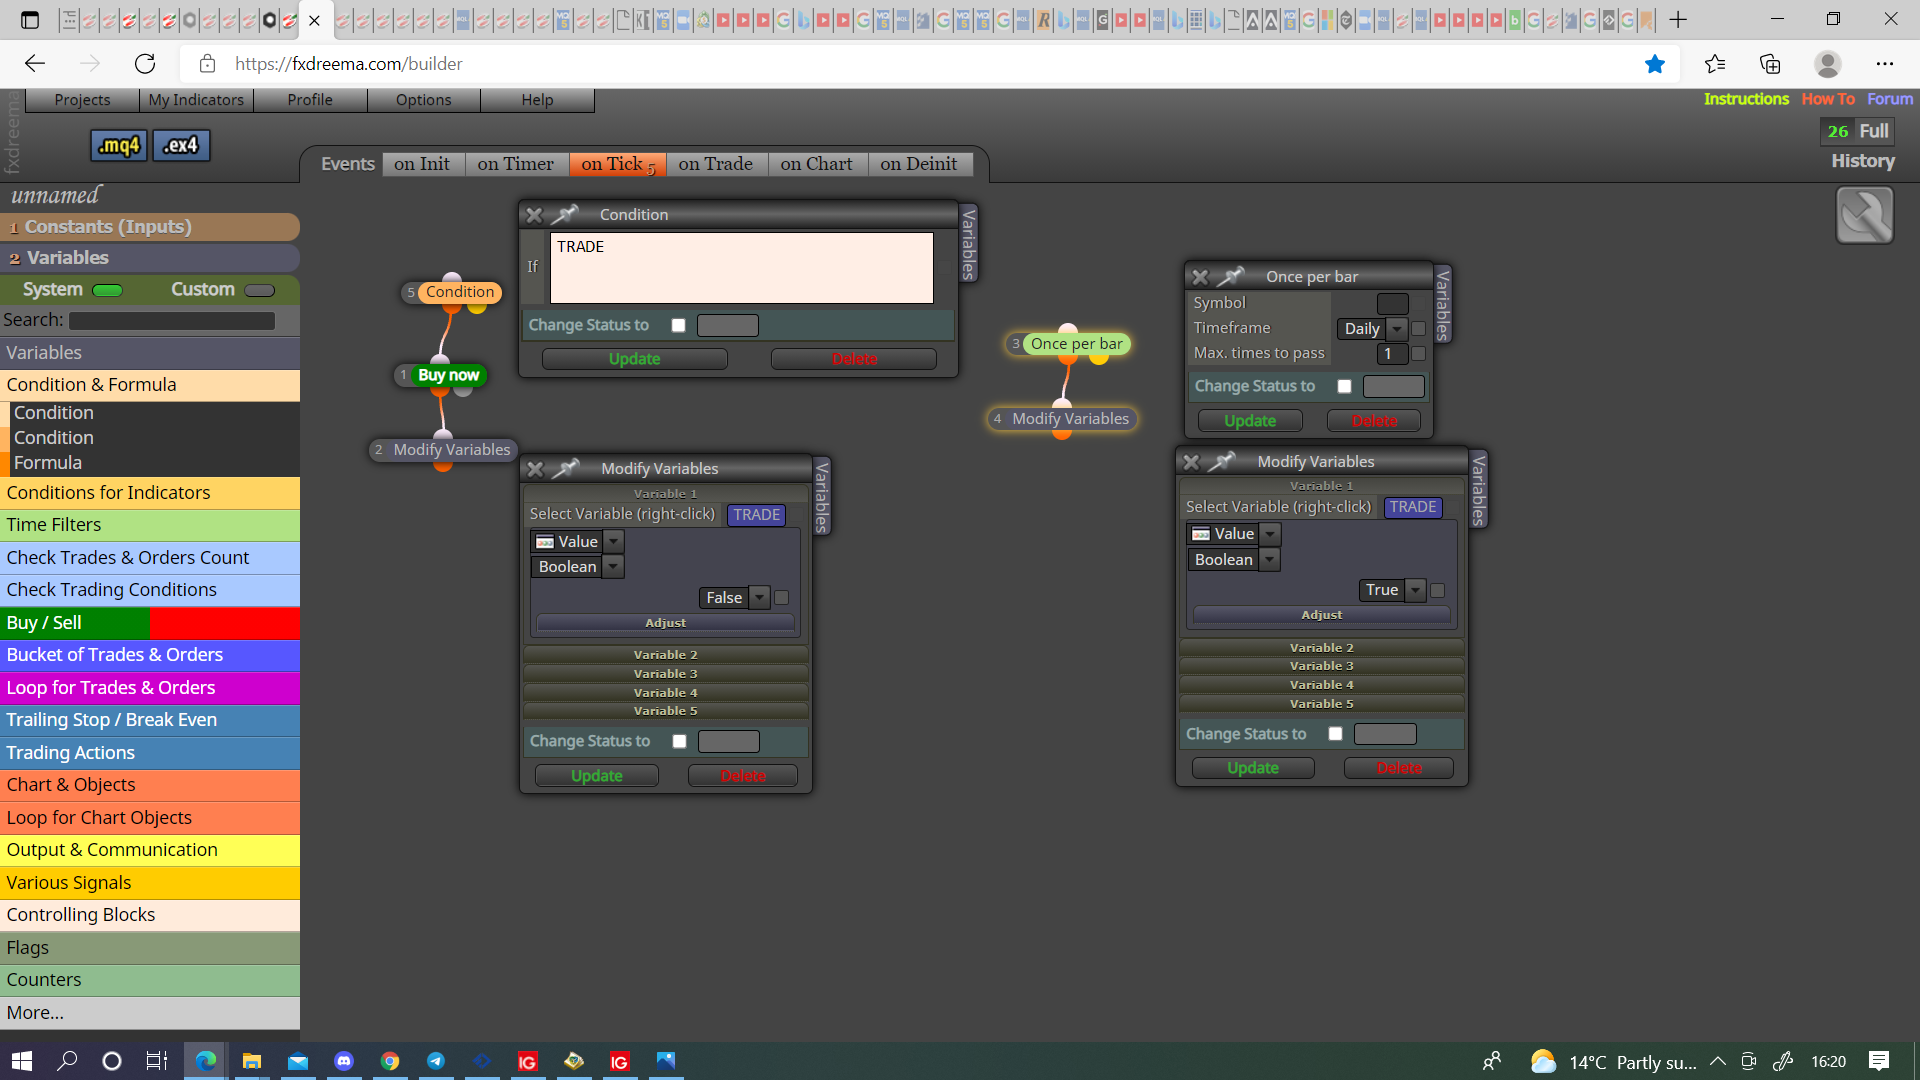
Task: Expand Variable 2 in left Modify Variables
Action: coord(666,655)
